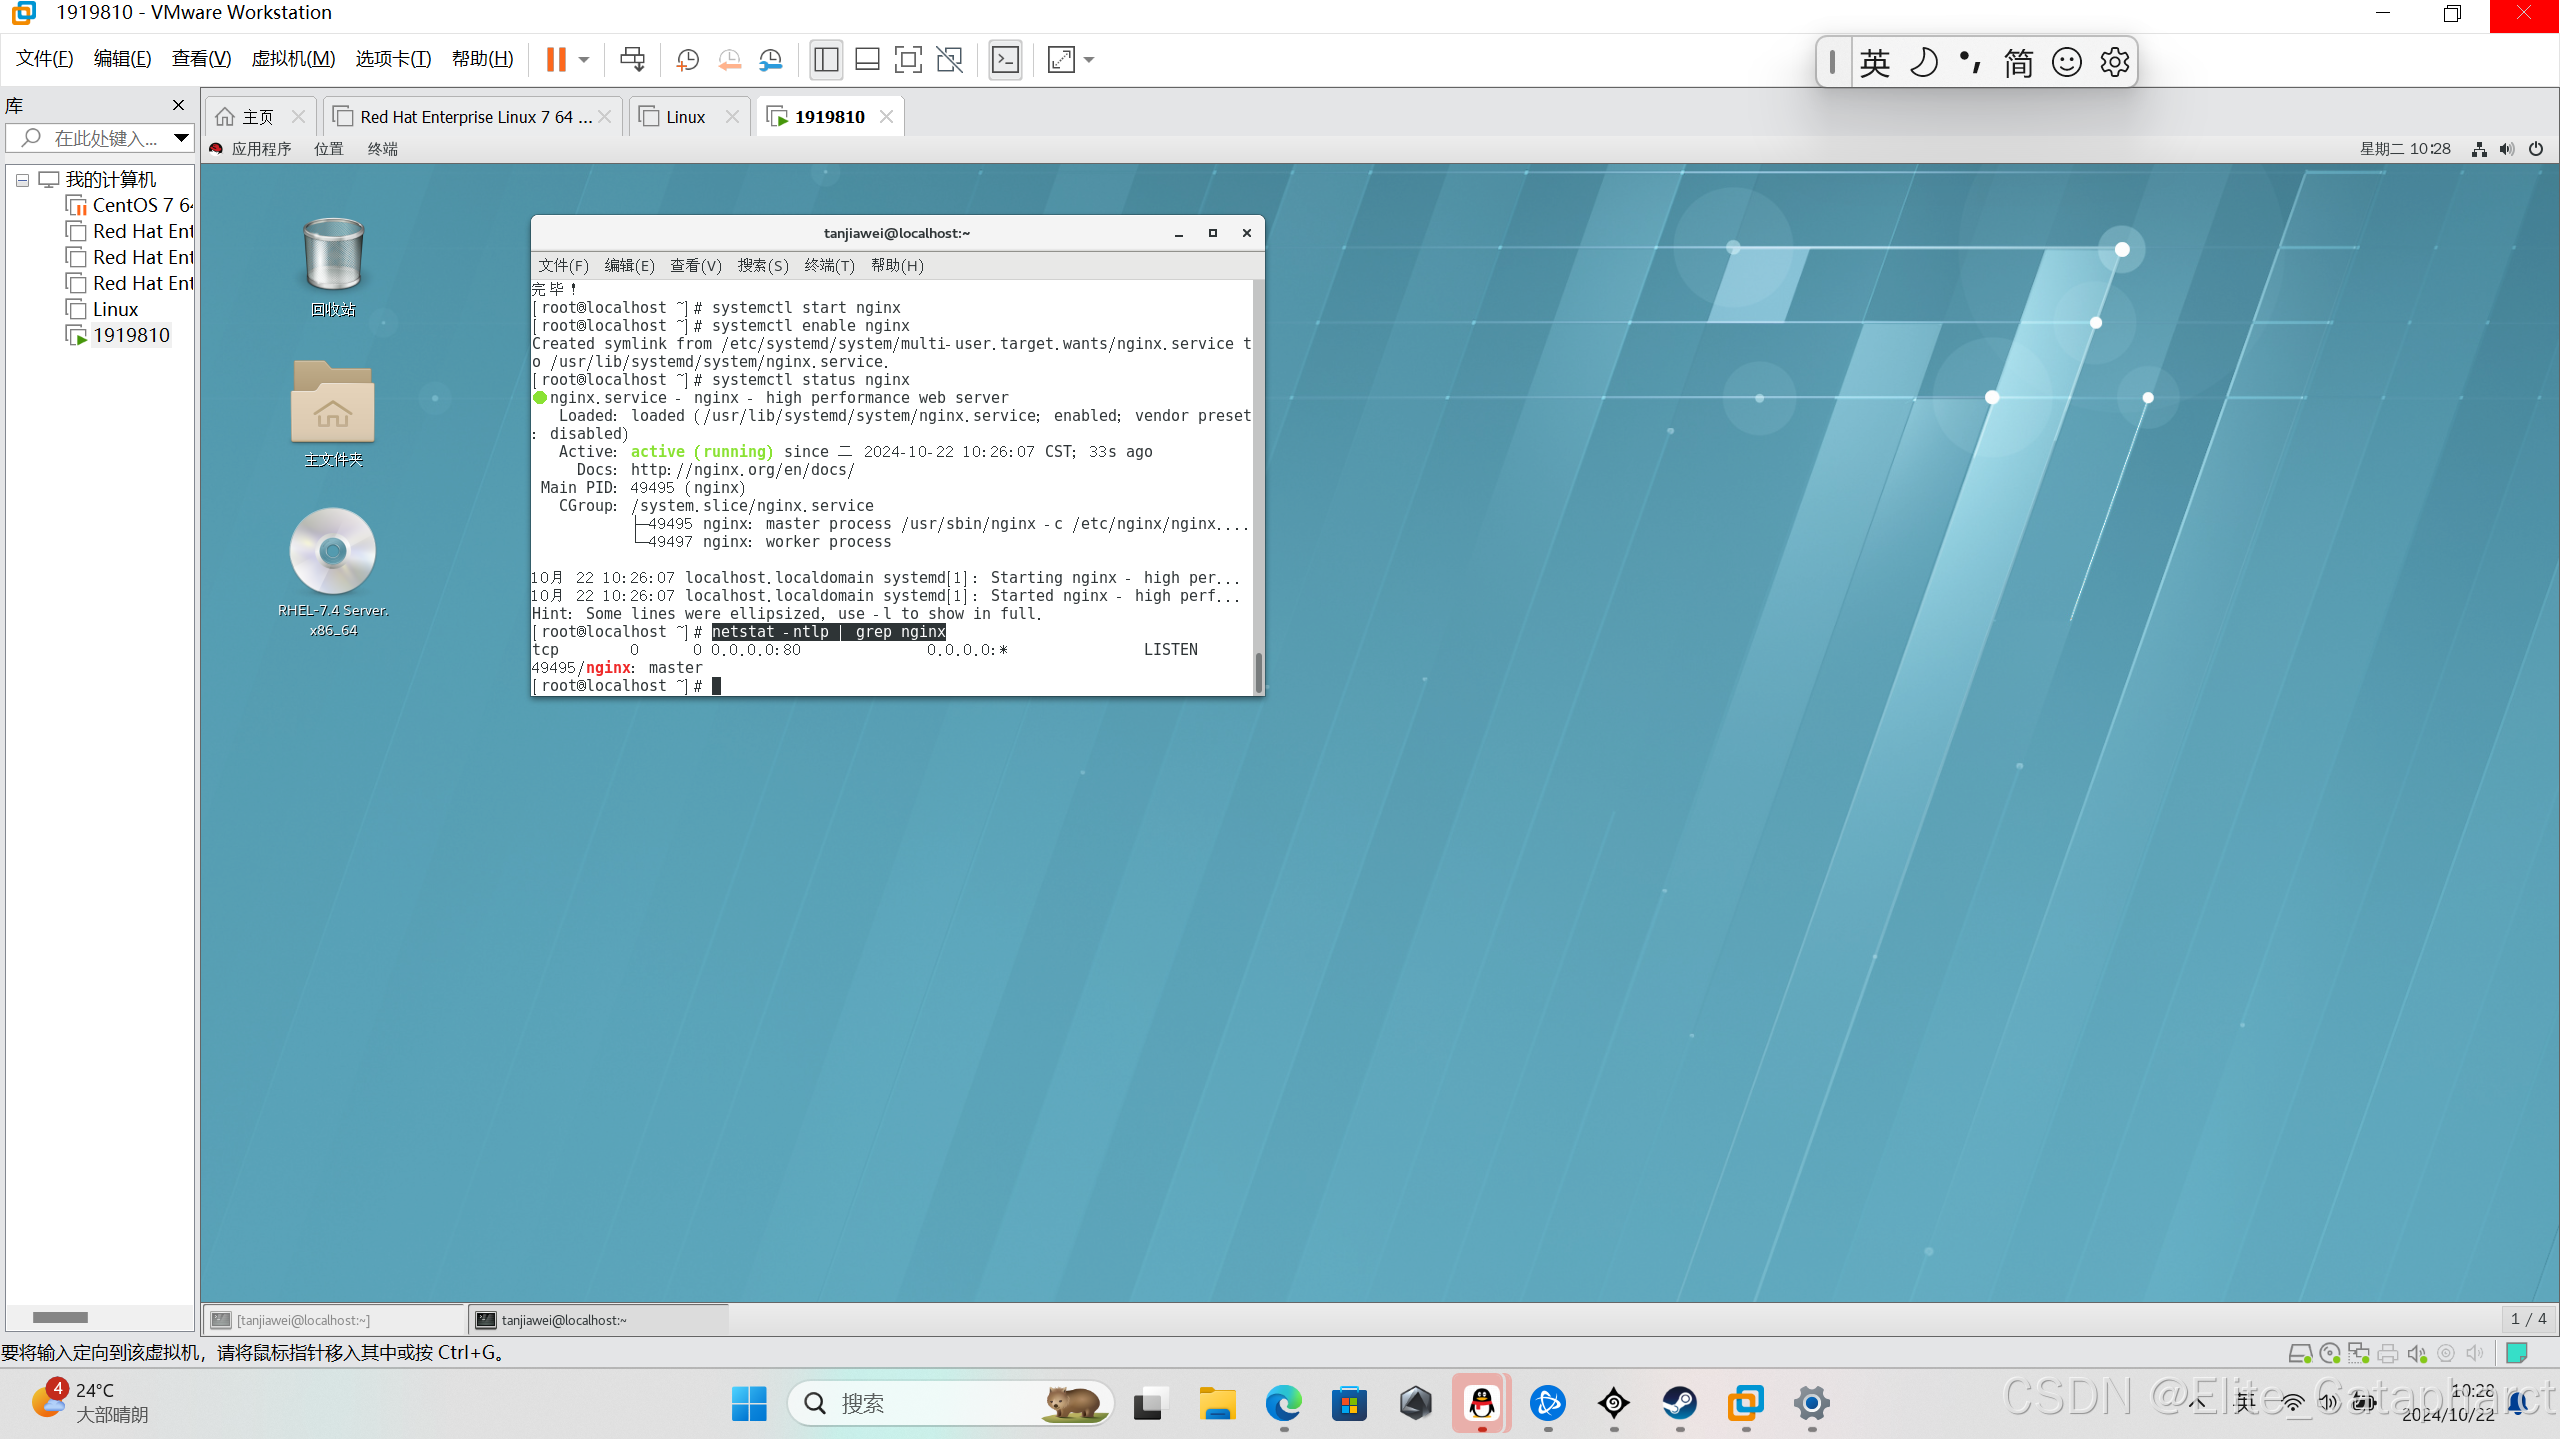Open the terminal 搜索(S) menu
This screenshot has width=2560, height=1439.
[x=763, y=265]
